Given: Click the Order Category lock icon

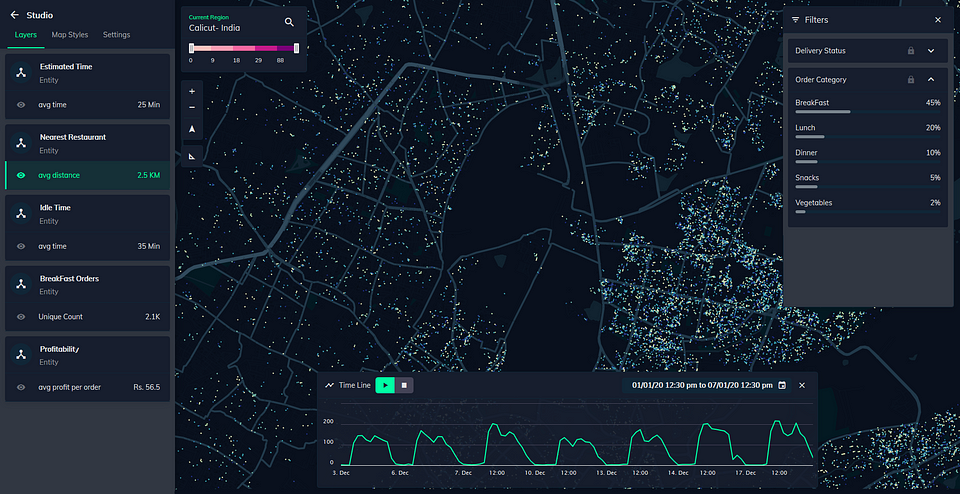Looking at the screenshot, I should click(x=911, y=80).
